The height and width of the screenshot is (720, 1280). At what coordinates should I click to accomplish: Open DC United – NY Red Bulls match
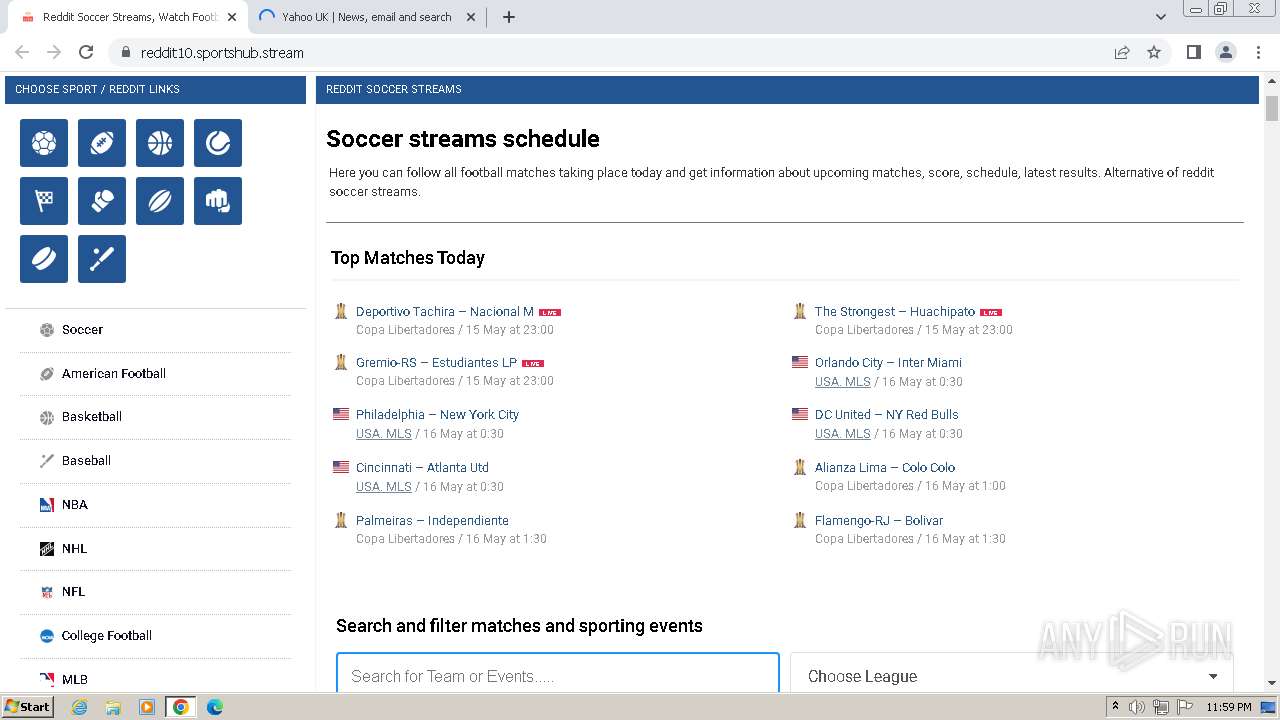click(x=886, y=415)
